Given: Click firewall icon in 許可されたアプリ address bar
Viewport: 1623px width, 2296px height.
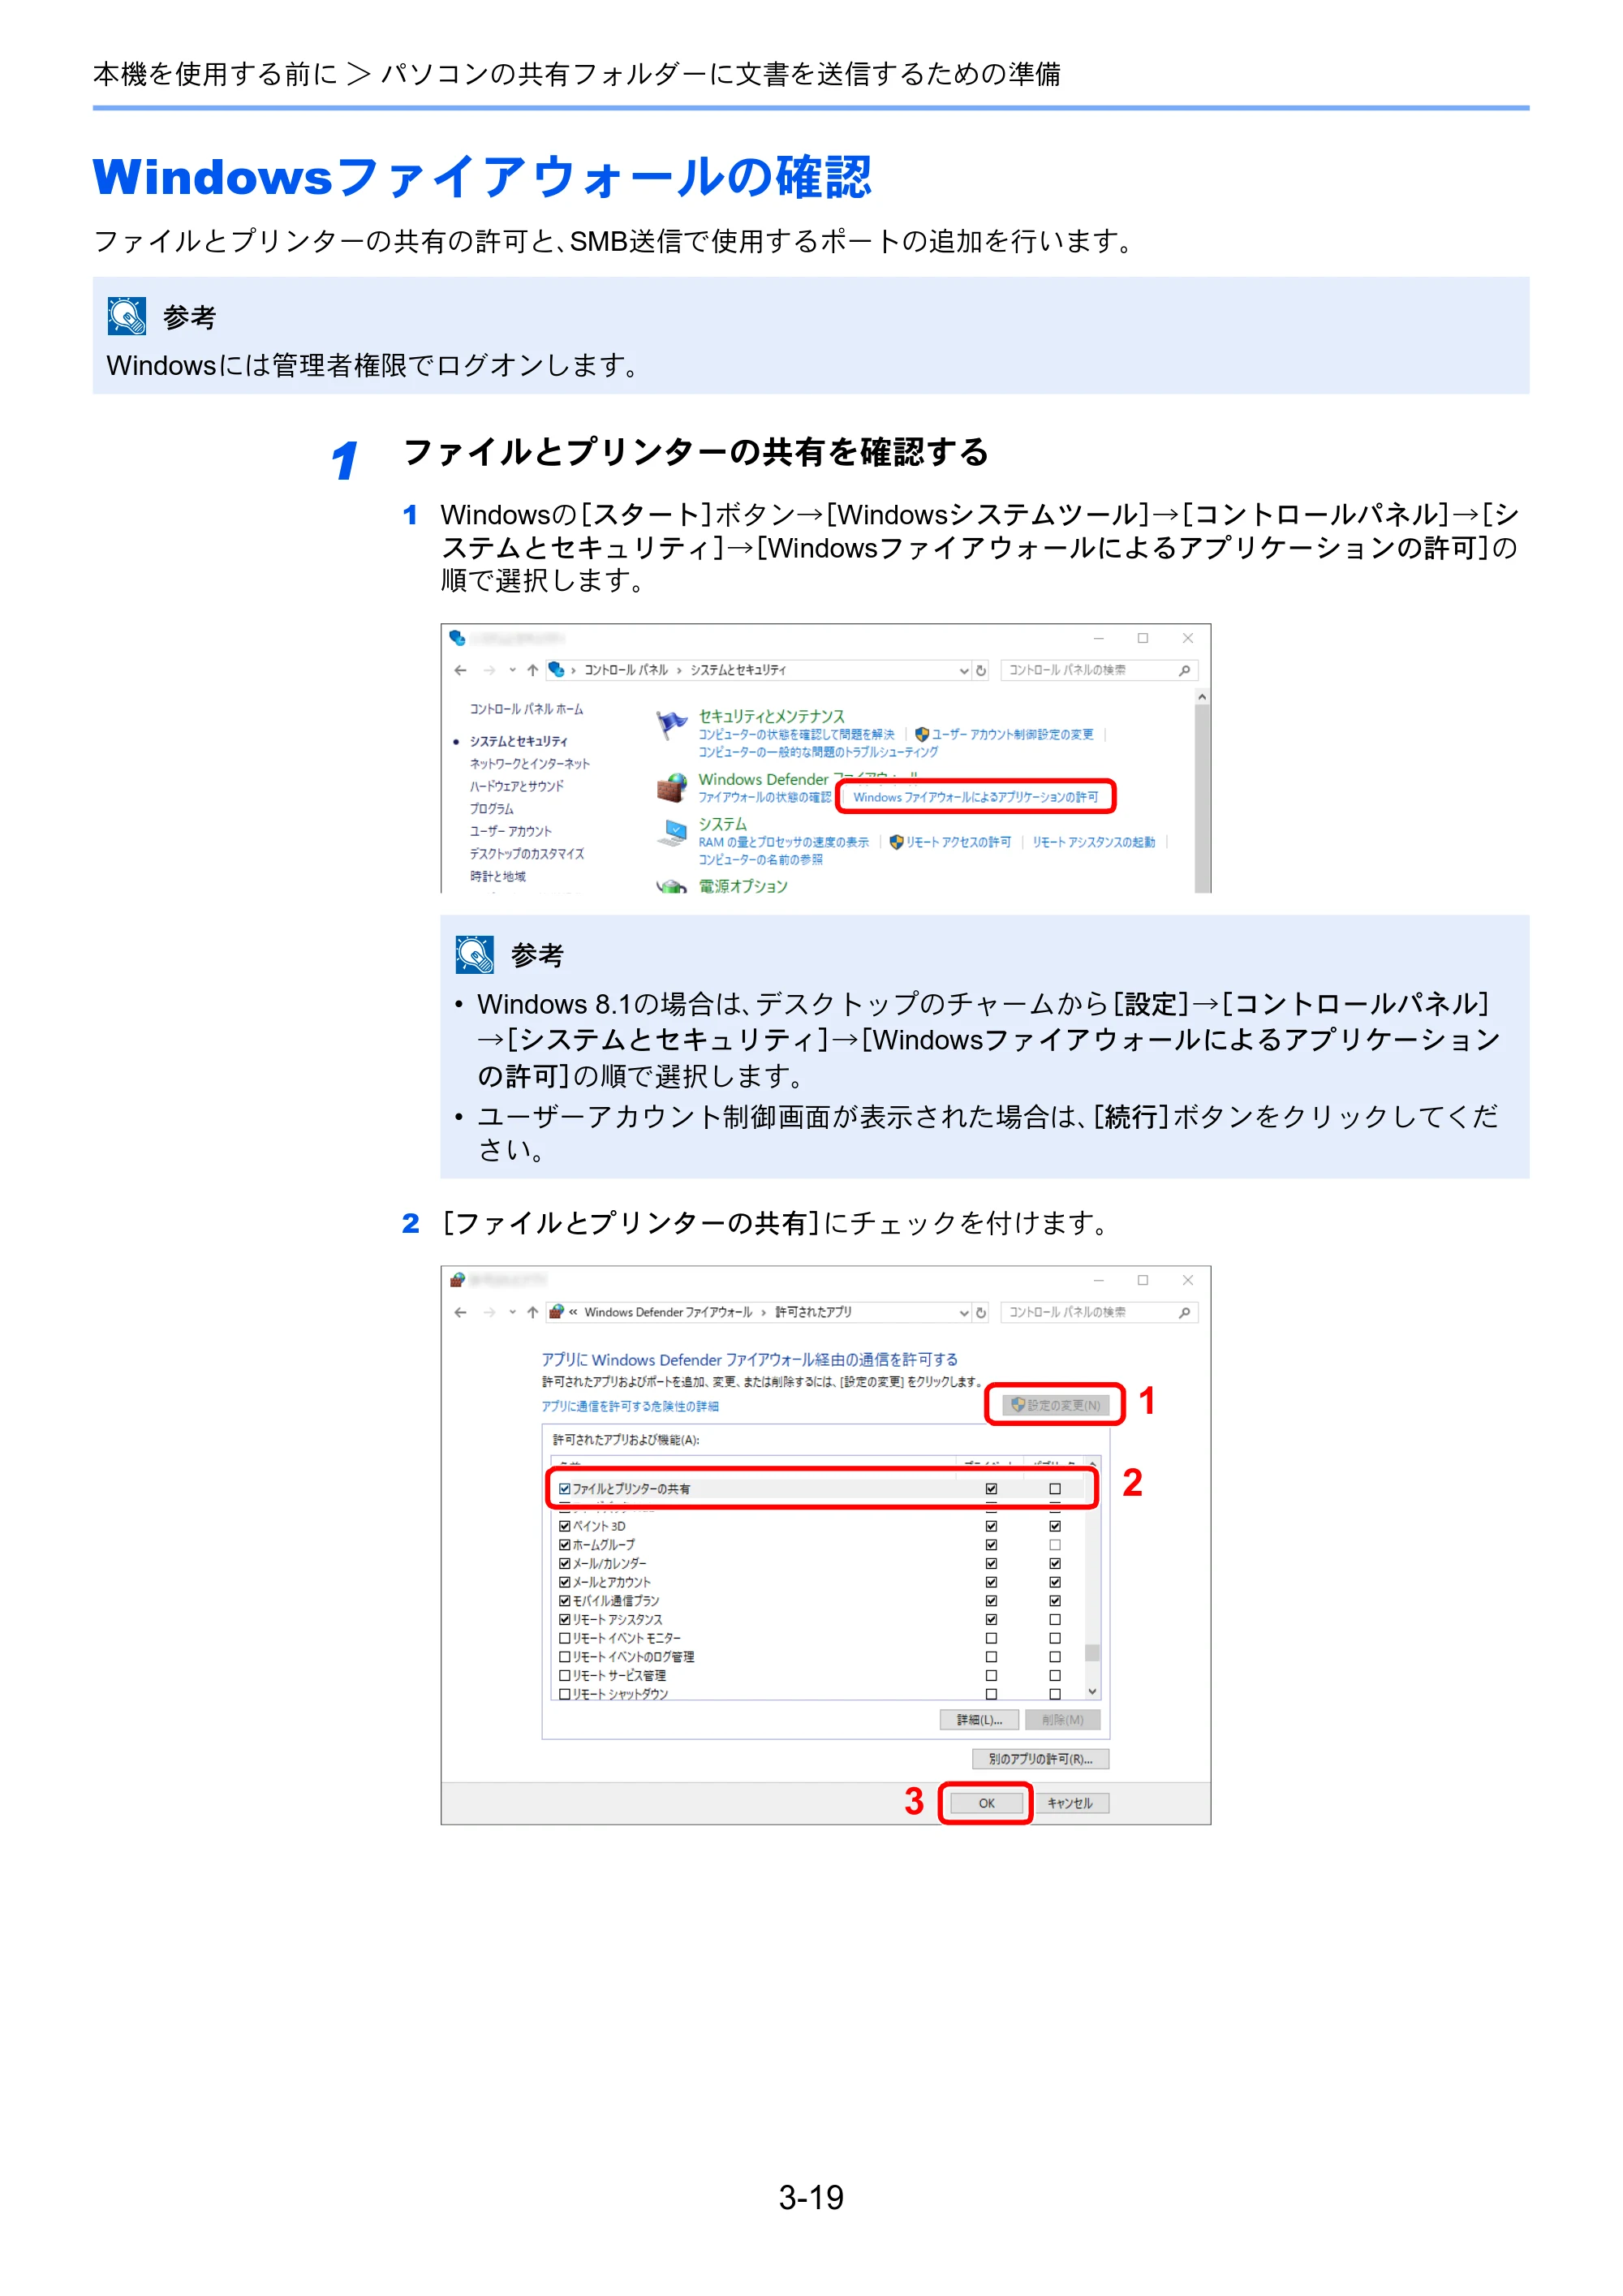Looking at the screenshot, I should tap(557, 1312).
